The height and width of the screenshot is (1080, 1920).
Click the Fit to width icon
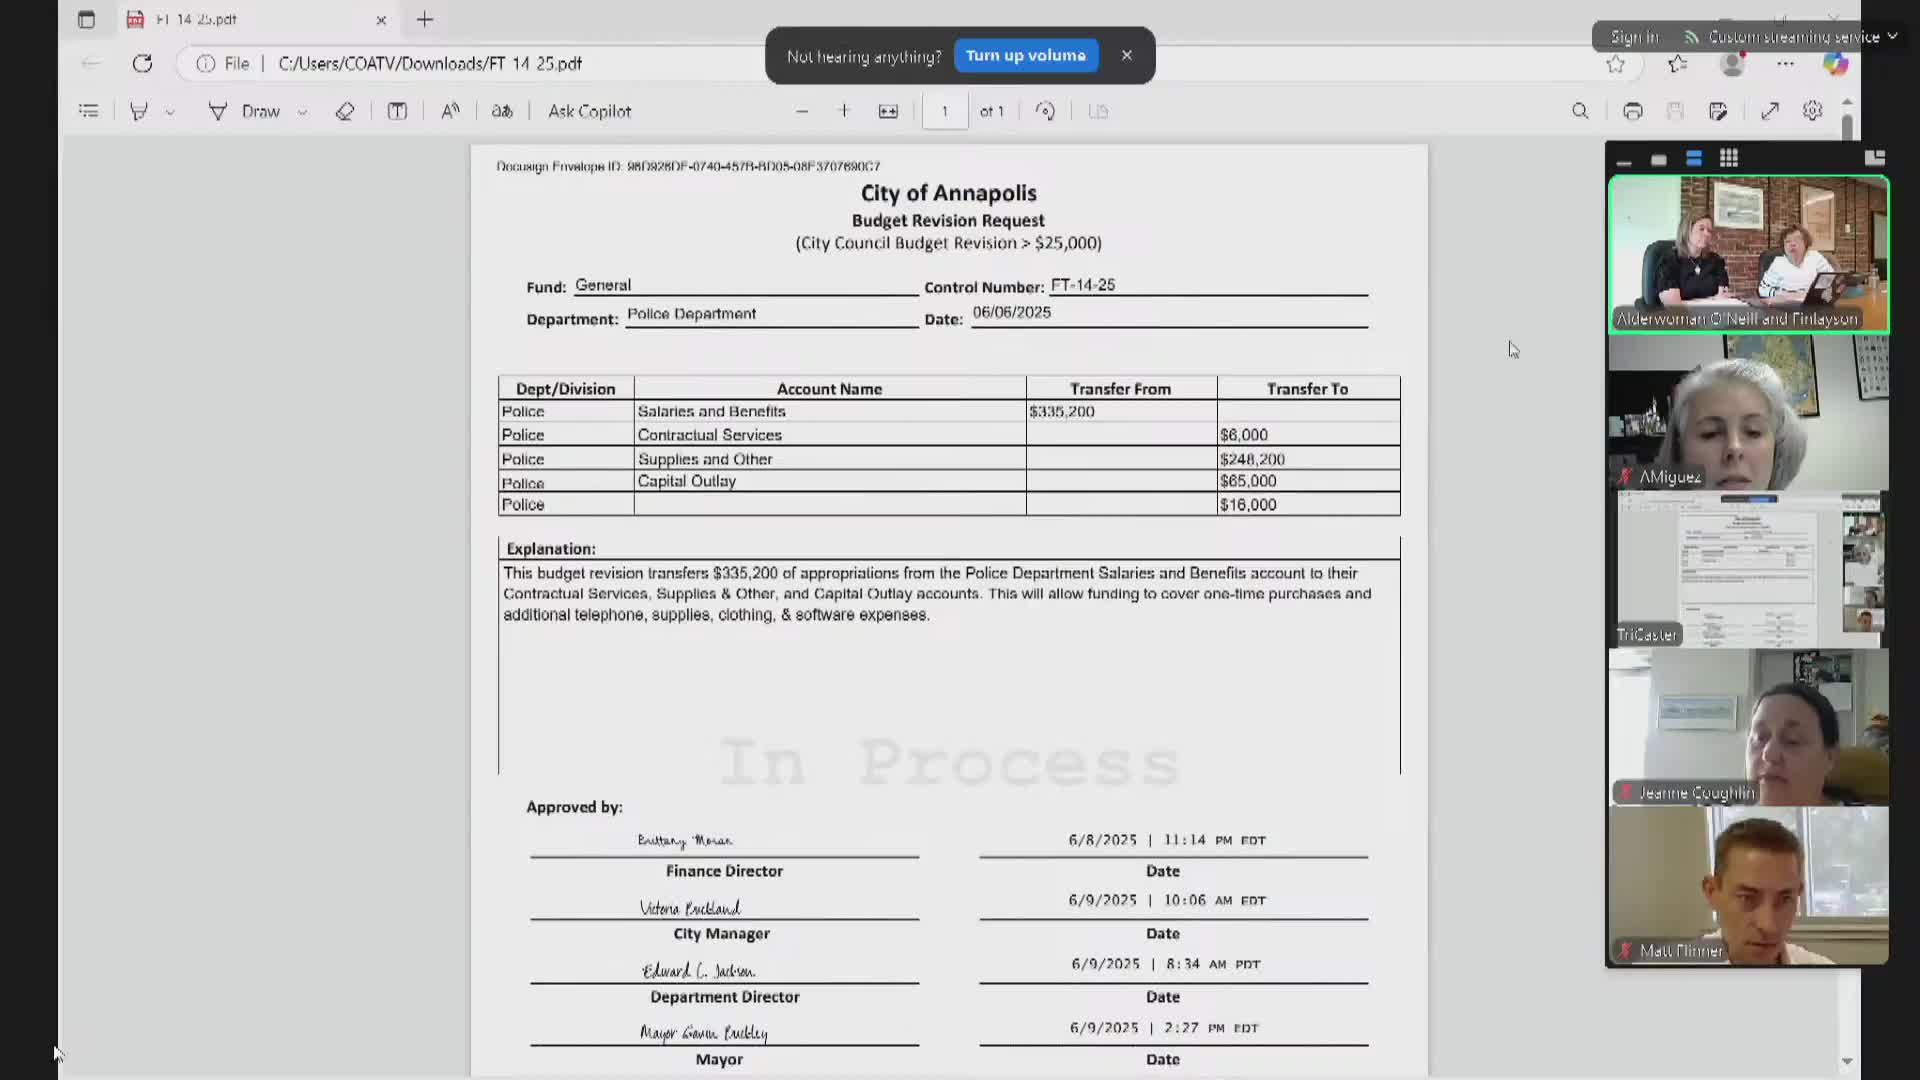(888, 111)
